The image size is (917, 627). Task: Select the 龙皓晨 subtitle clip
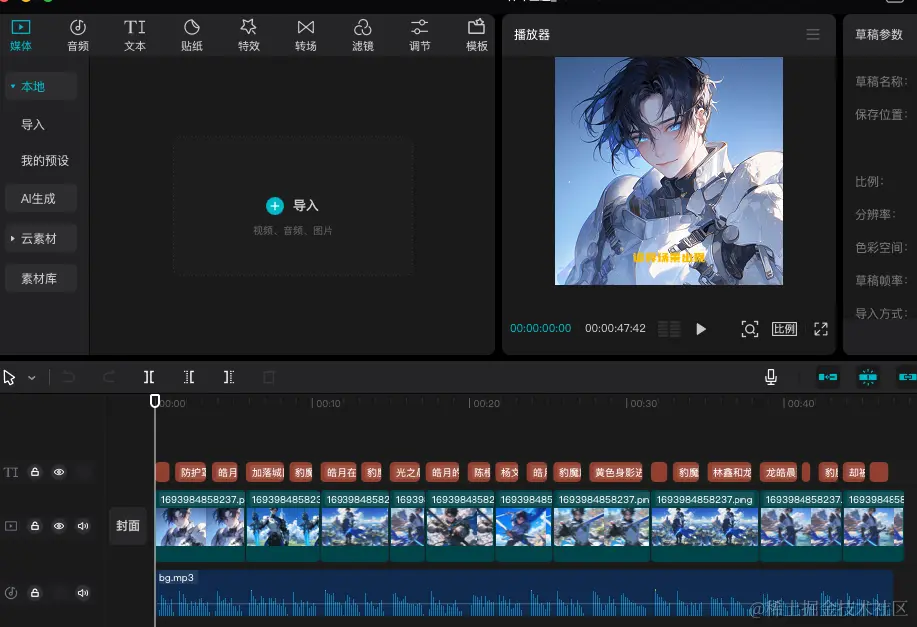(780, 472)
